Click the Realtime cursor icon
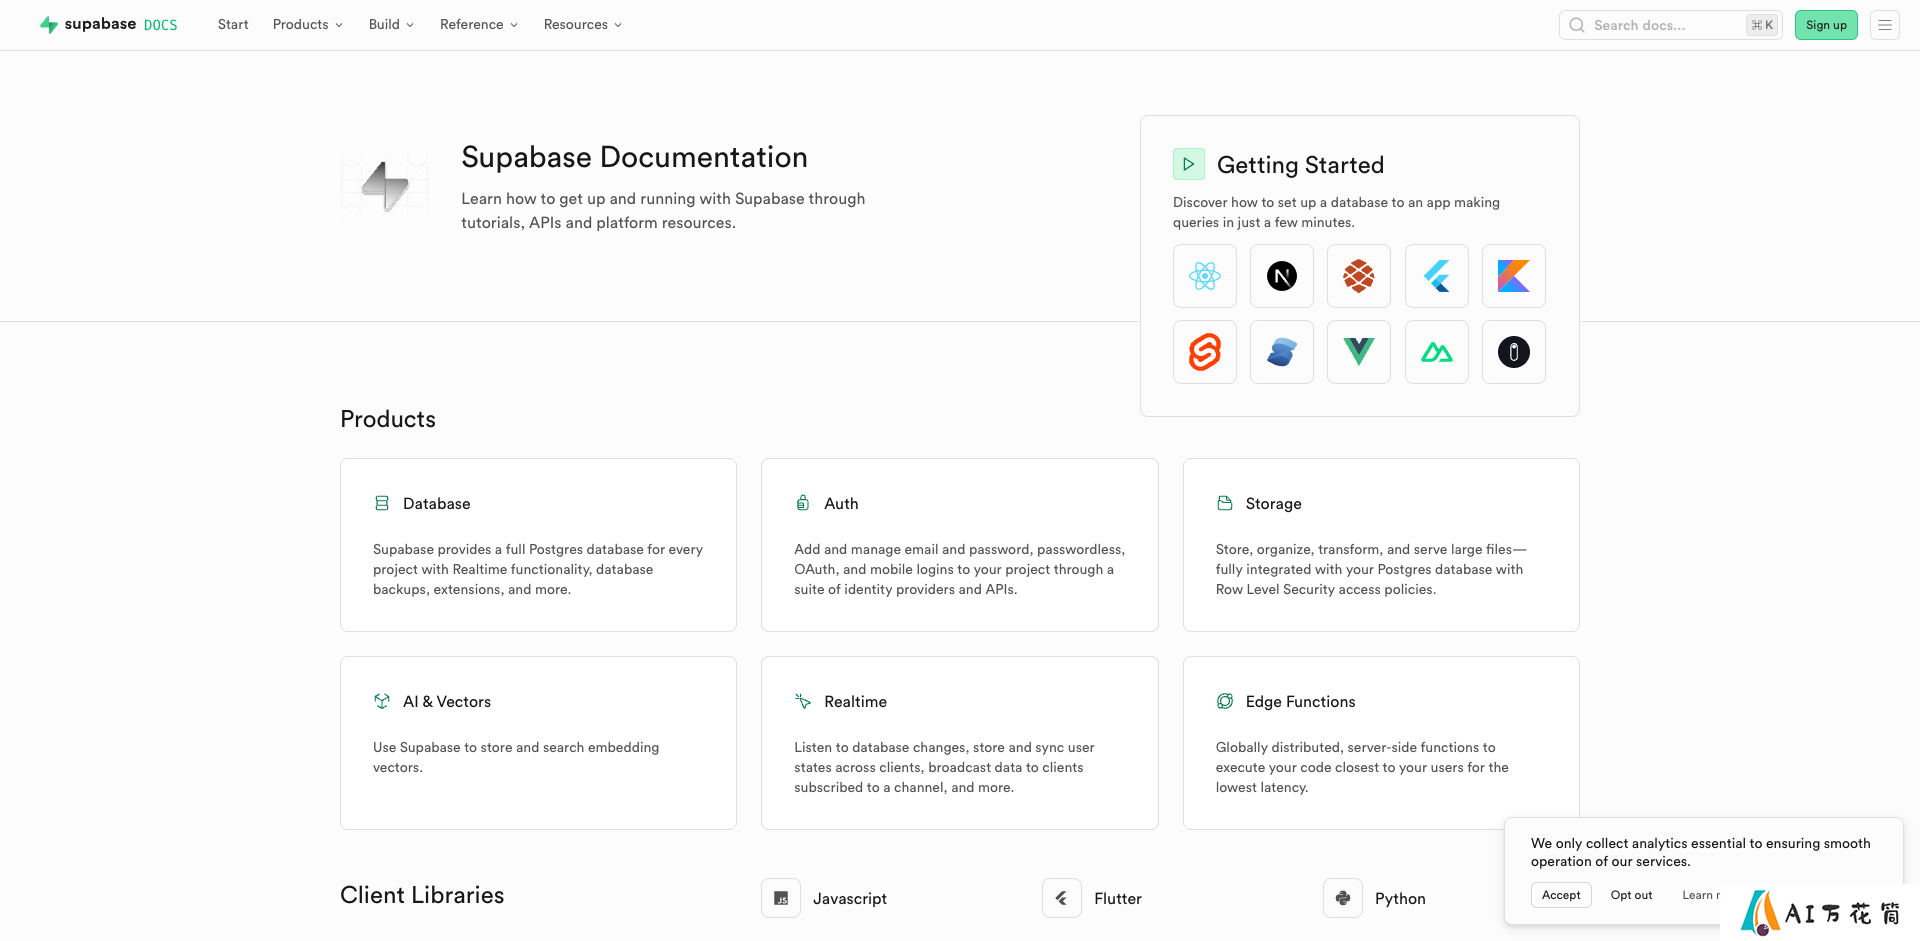Image resolution: width=1920 pixels, height=941 pixels. 803,701
